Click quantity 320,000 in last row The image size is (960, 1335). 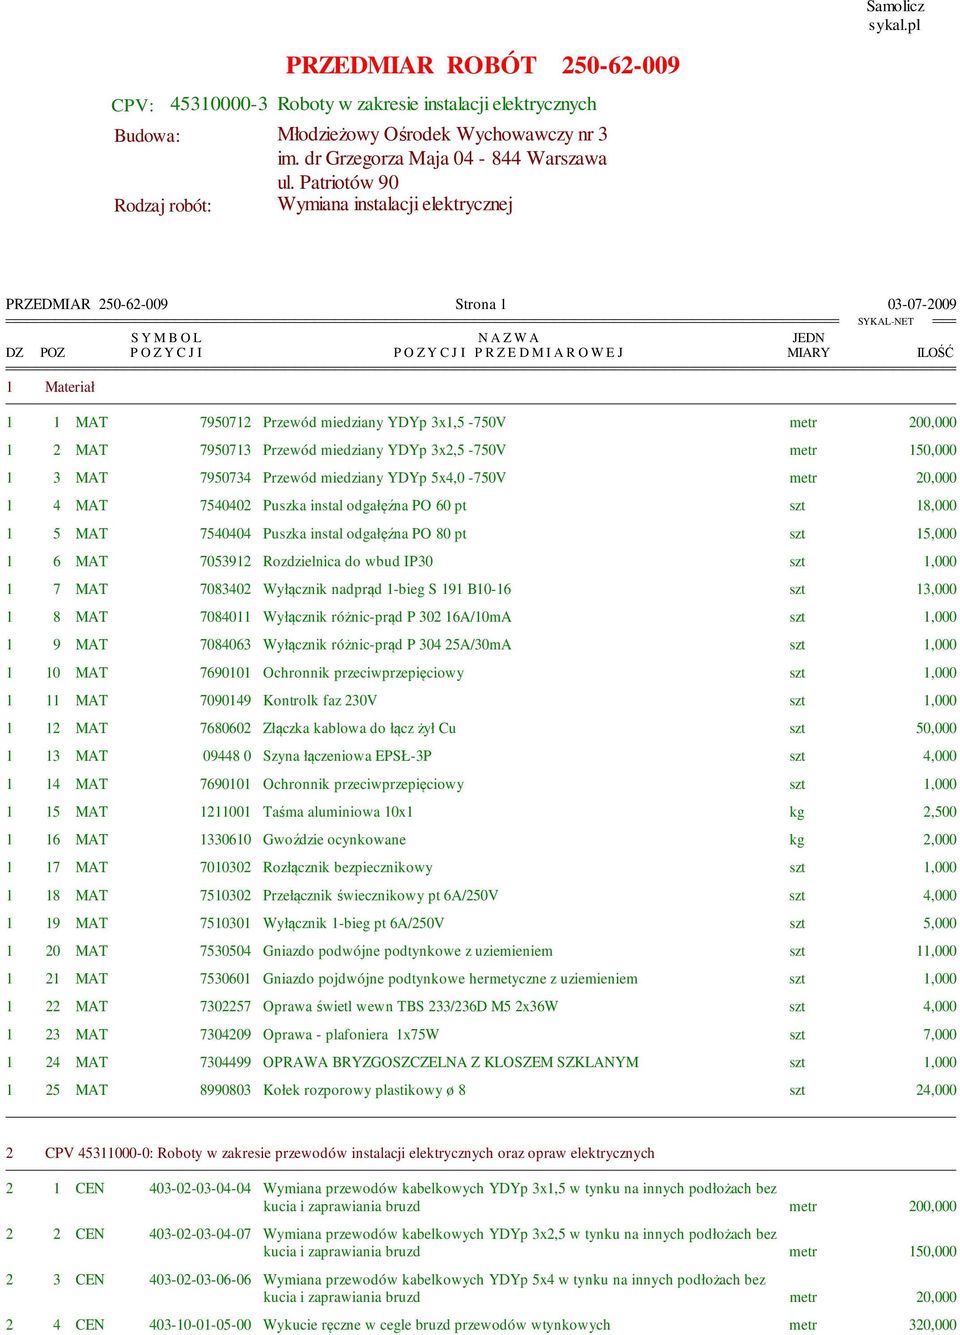coord(932,1325)
